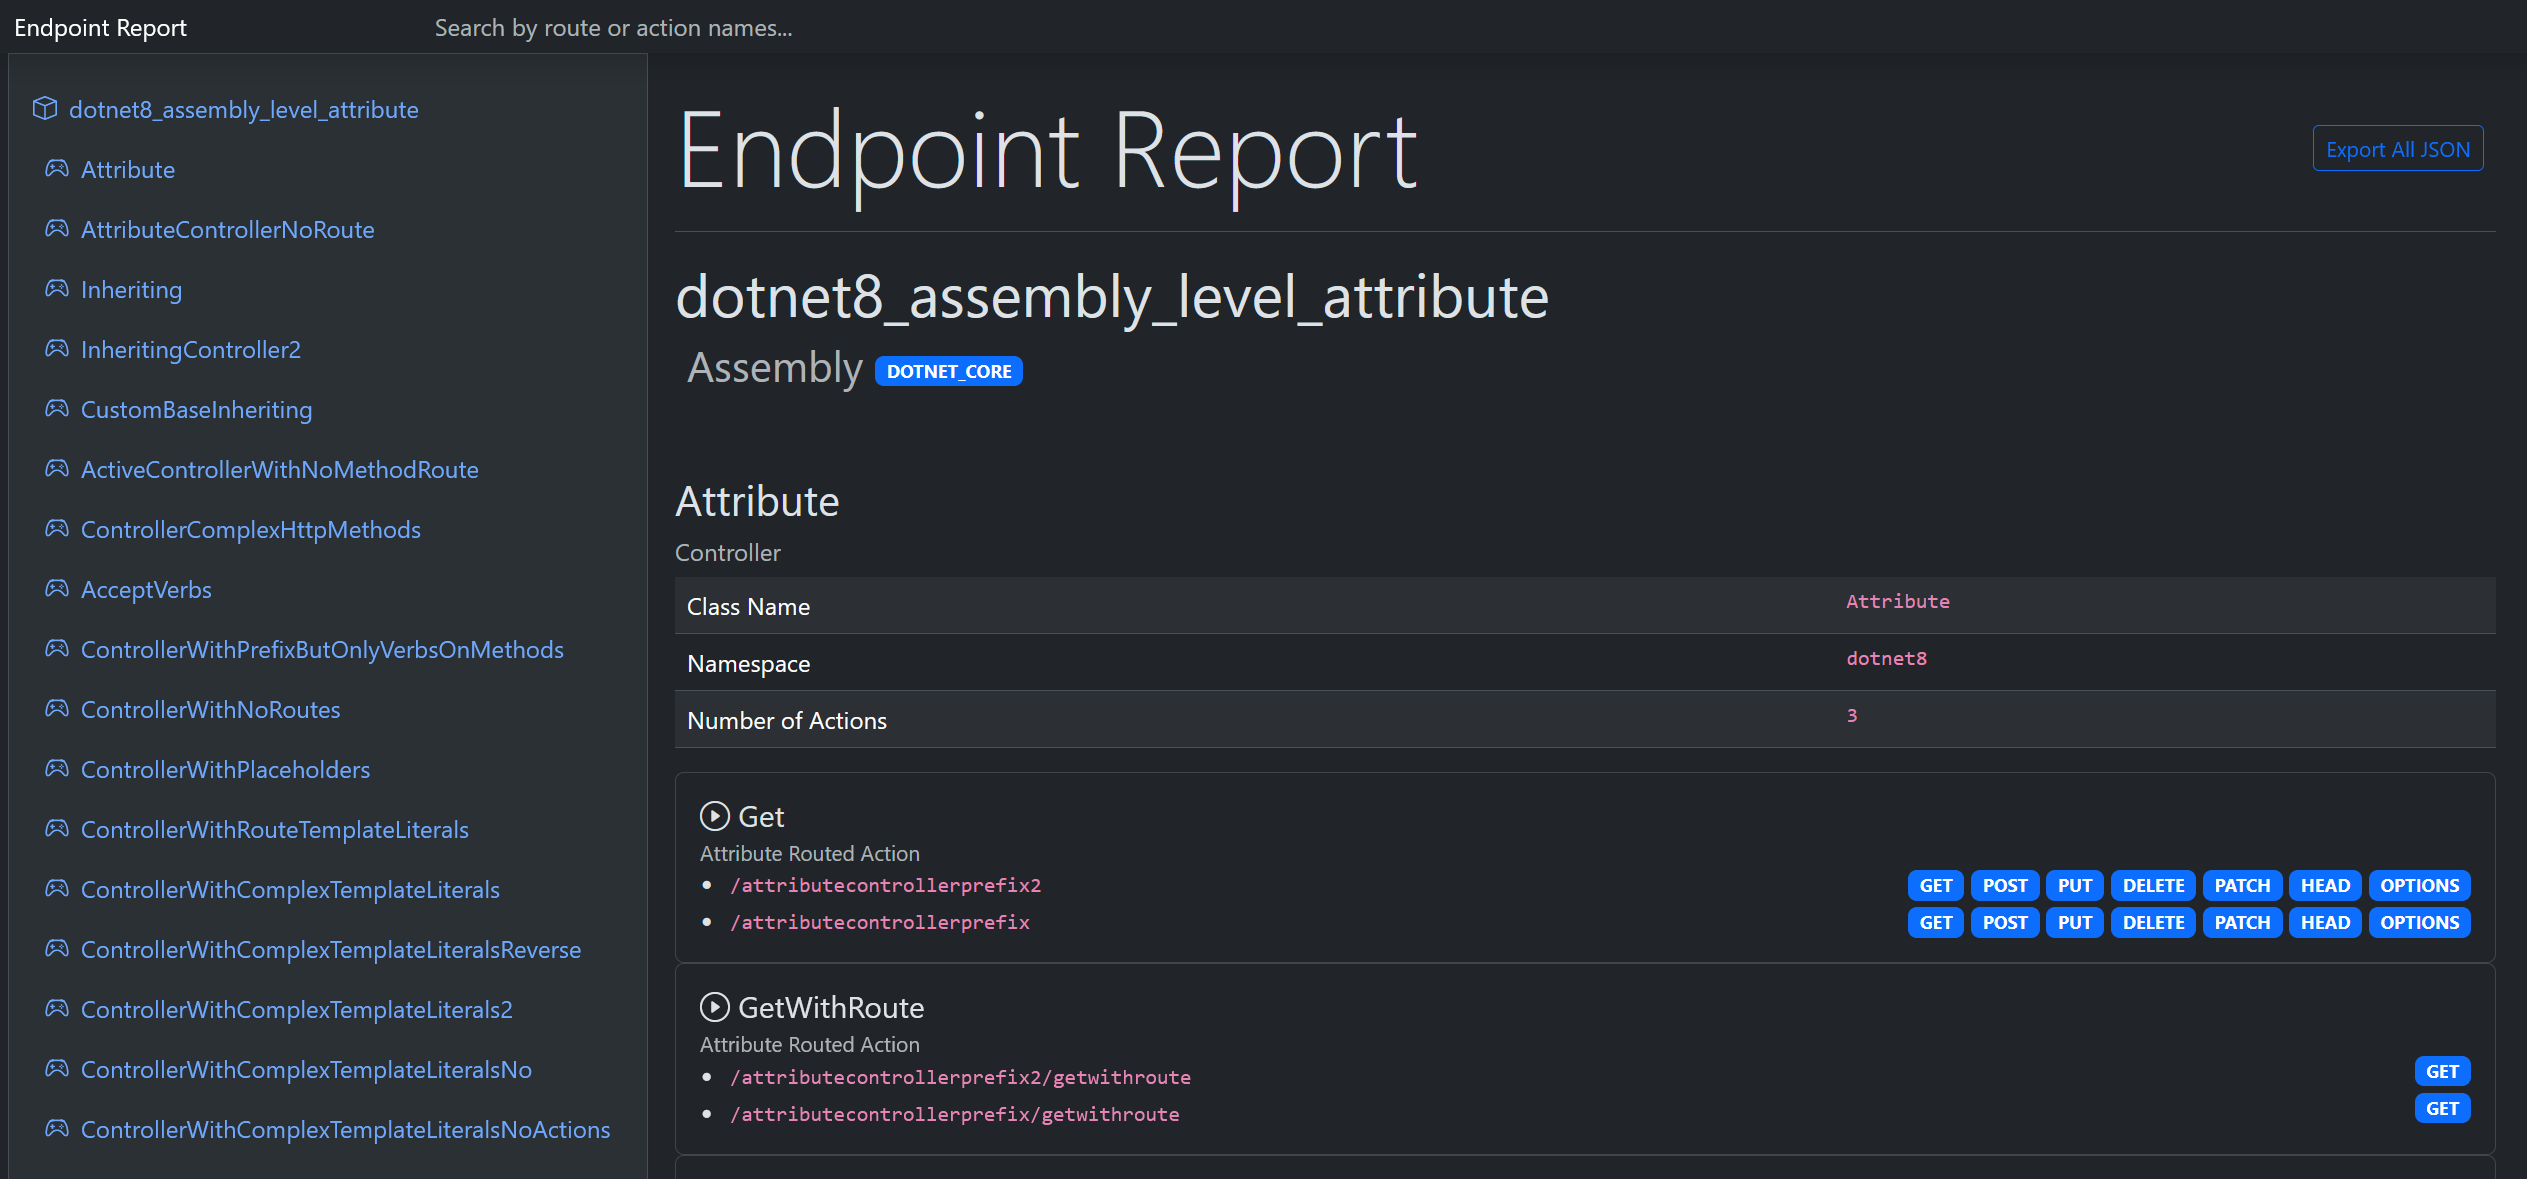
Task: Click the DOTNET_CORE badge
Action: [948, 371]
